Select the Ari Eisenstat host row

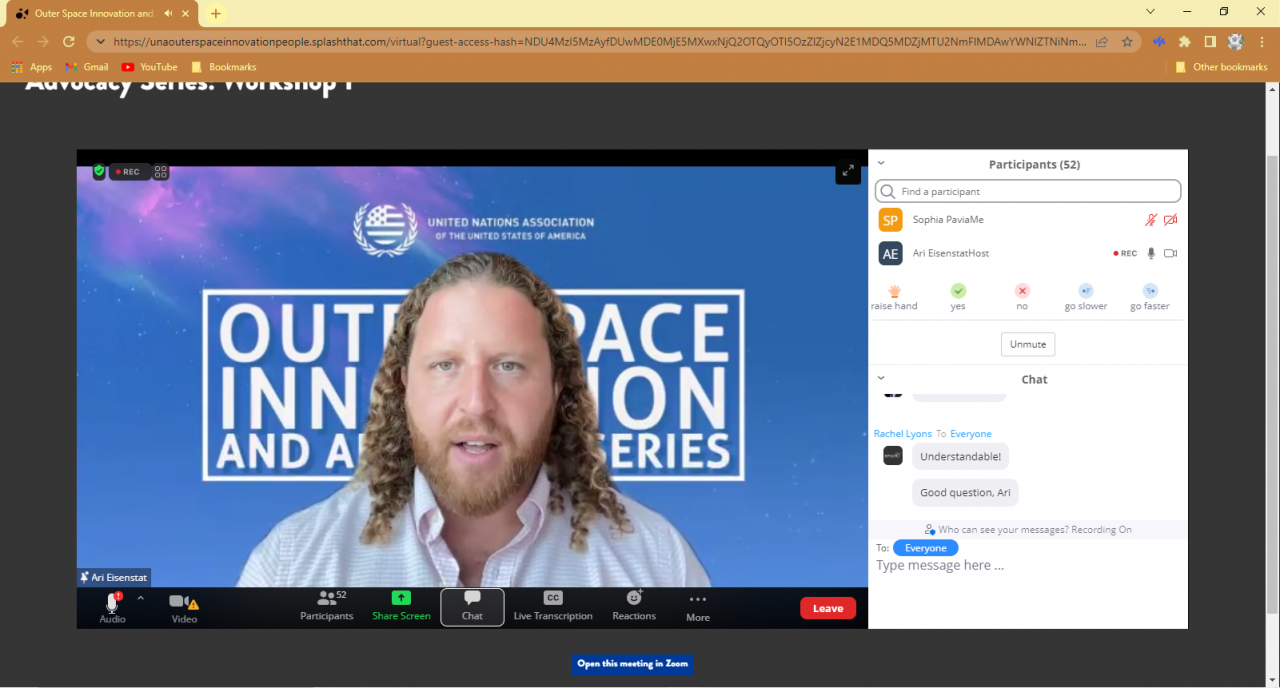1028,253
